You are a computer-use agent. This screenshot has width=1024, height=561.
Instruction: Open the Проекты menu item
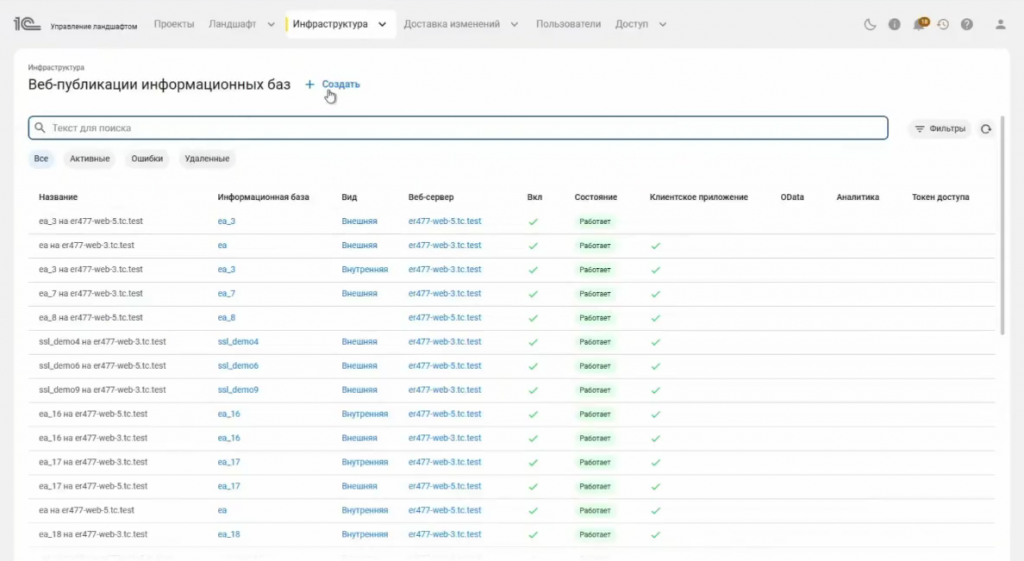click(174, 24)
